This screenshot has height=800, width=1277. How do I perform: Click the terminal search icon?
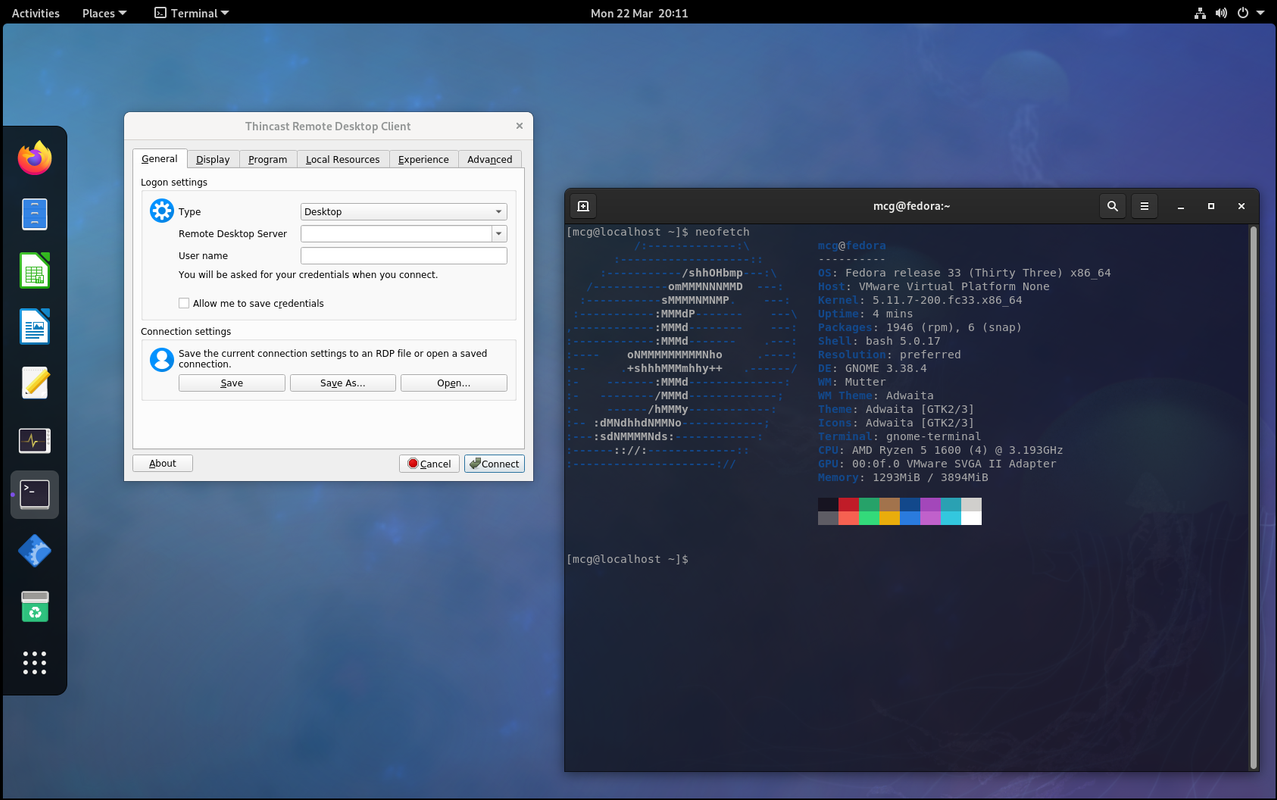coord(1112,206)
